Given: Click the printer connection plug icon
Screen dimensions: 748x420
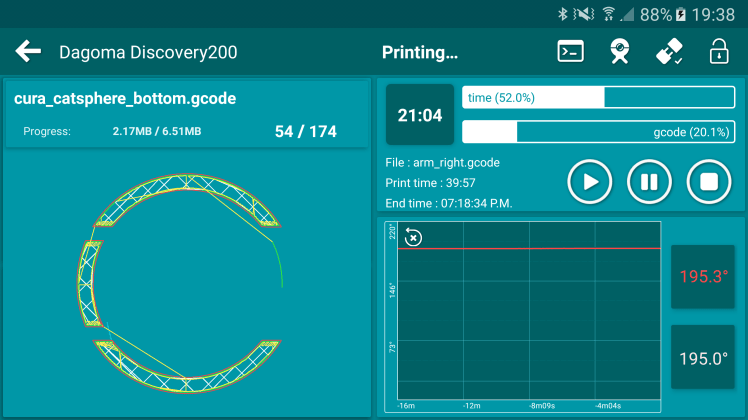Looking at the screenshot, I should pyautogui.click(x=669, y=52).
